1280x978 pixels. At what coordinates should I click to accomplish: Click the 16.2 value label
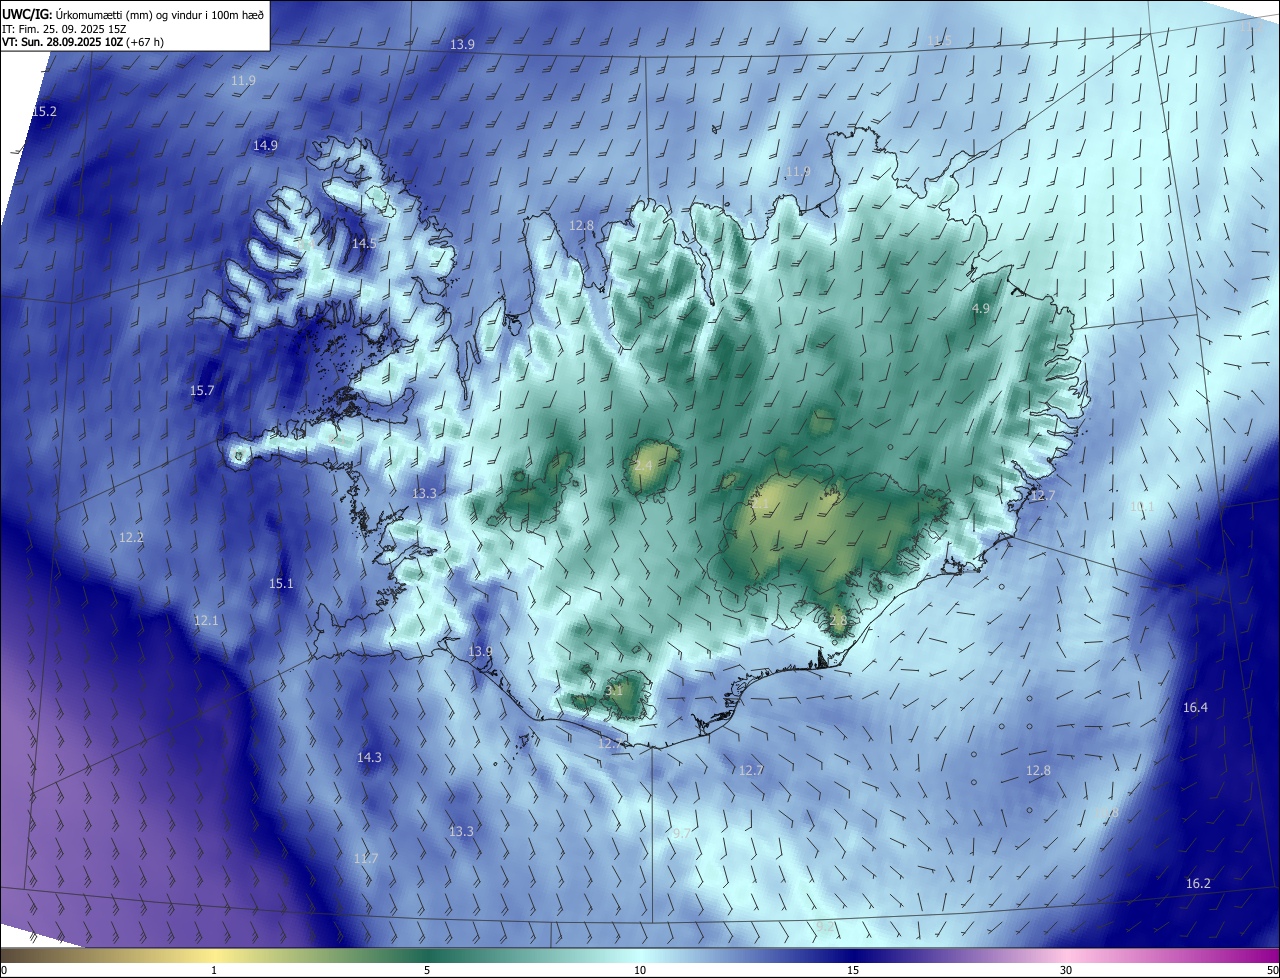pyautogui.click(x=1198, y=883)
